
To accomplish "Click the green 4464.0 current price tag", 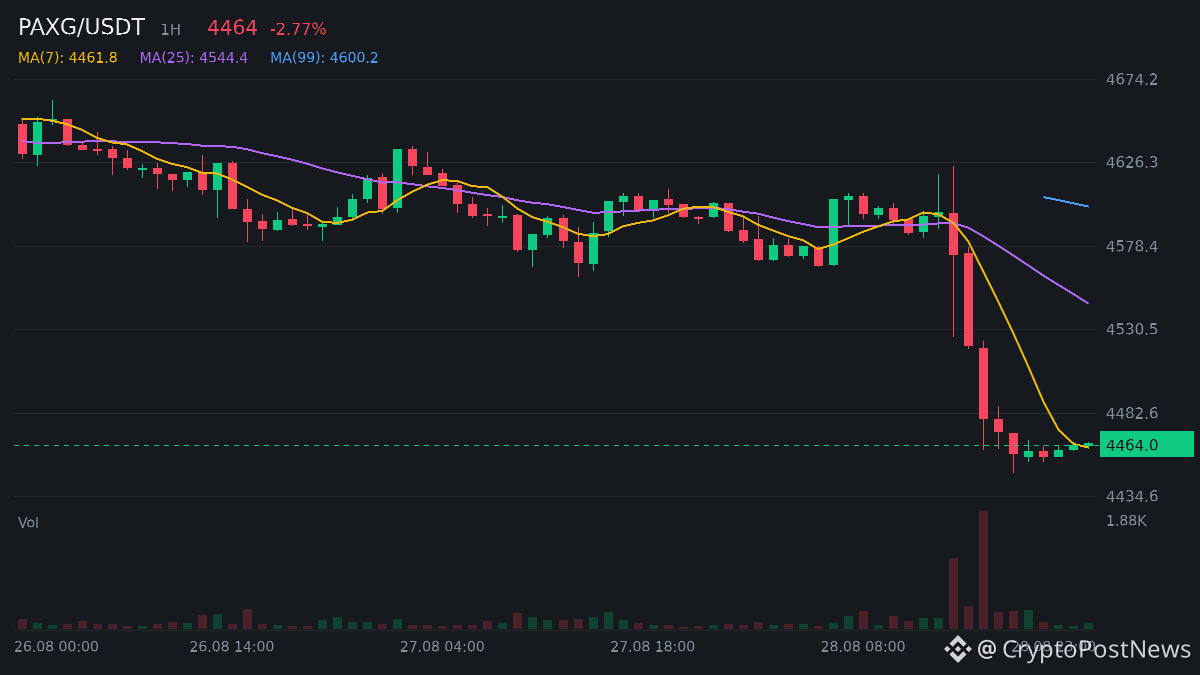I will (1146, 444).
